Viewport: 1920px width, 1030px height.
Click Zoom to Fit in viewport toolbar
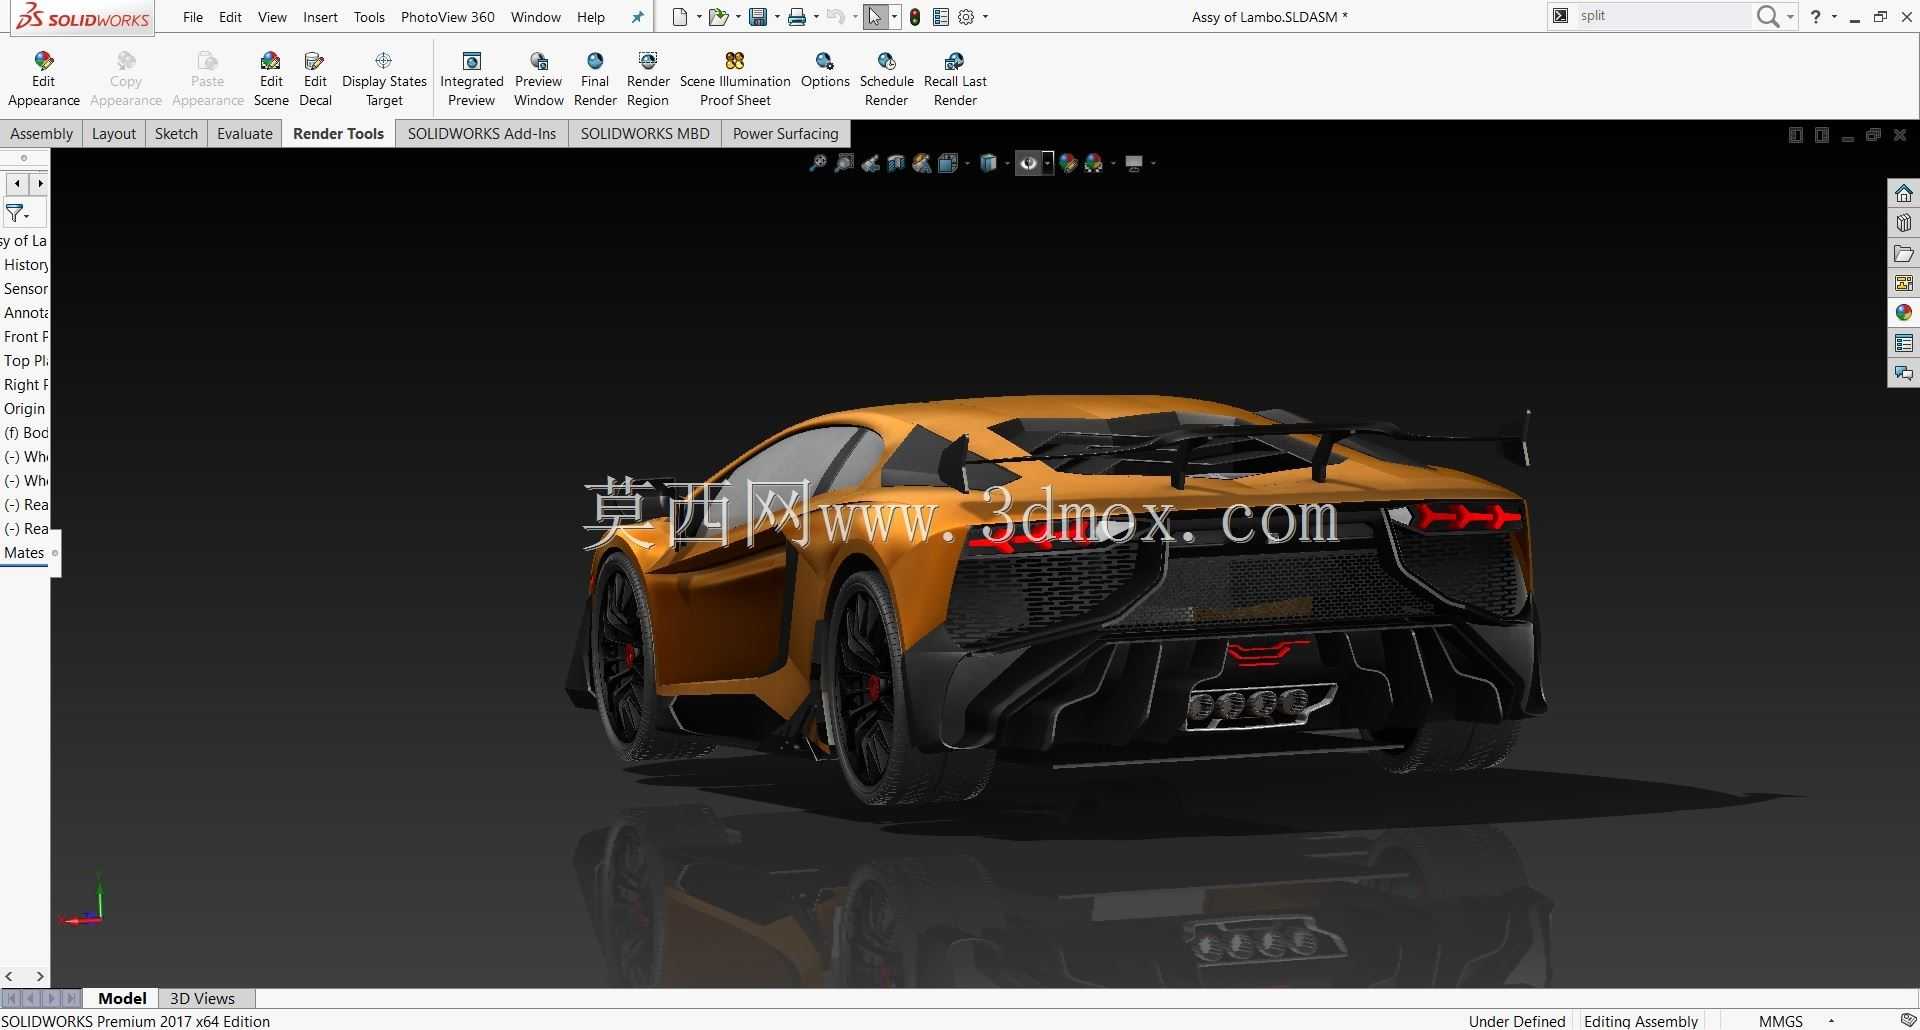click(x=818, y=163)
